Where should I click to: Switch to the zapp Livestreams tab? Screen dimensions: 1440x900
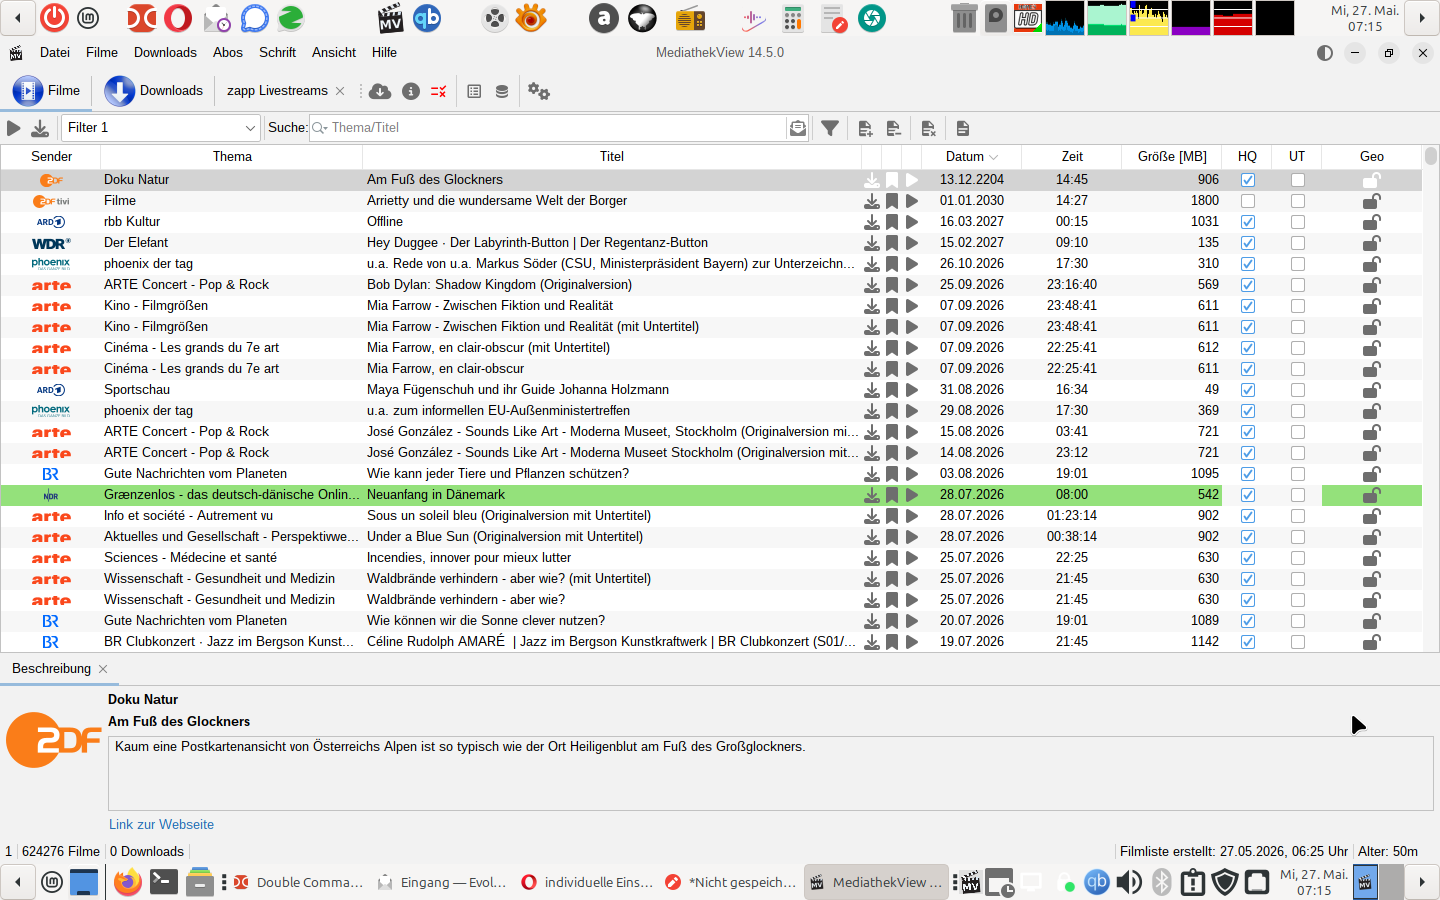[x=277, y=91]
